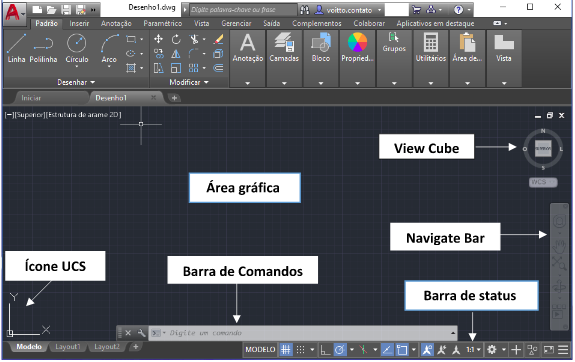575x362 pixels.
Task: Select the Trim scissors tool
Action: (194, 39)
